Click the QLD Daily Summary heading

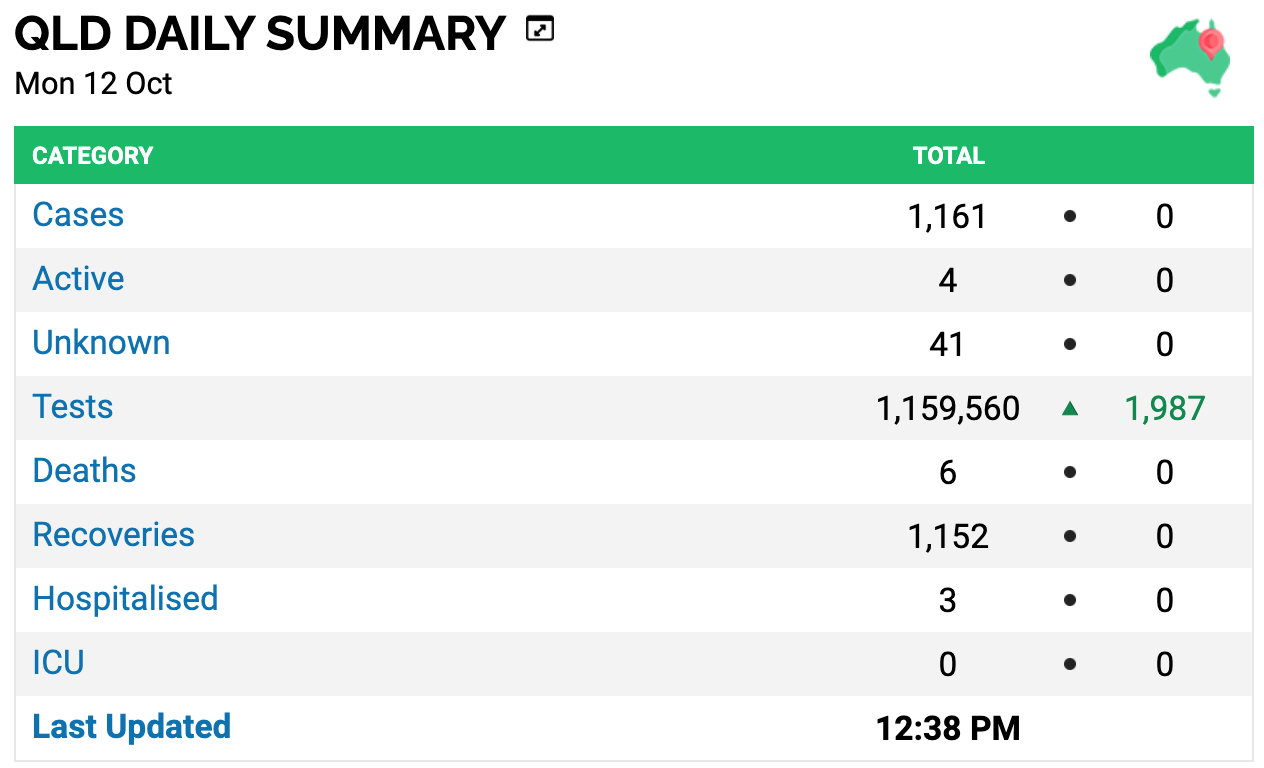[x=260, y=34]
